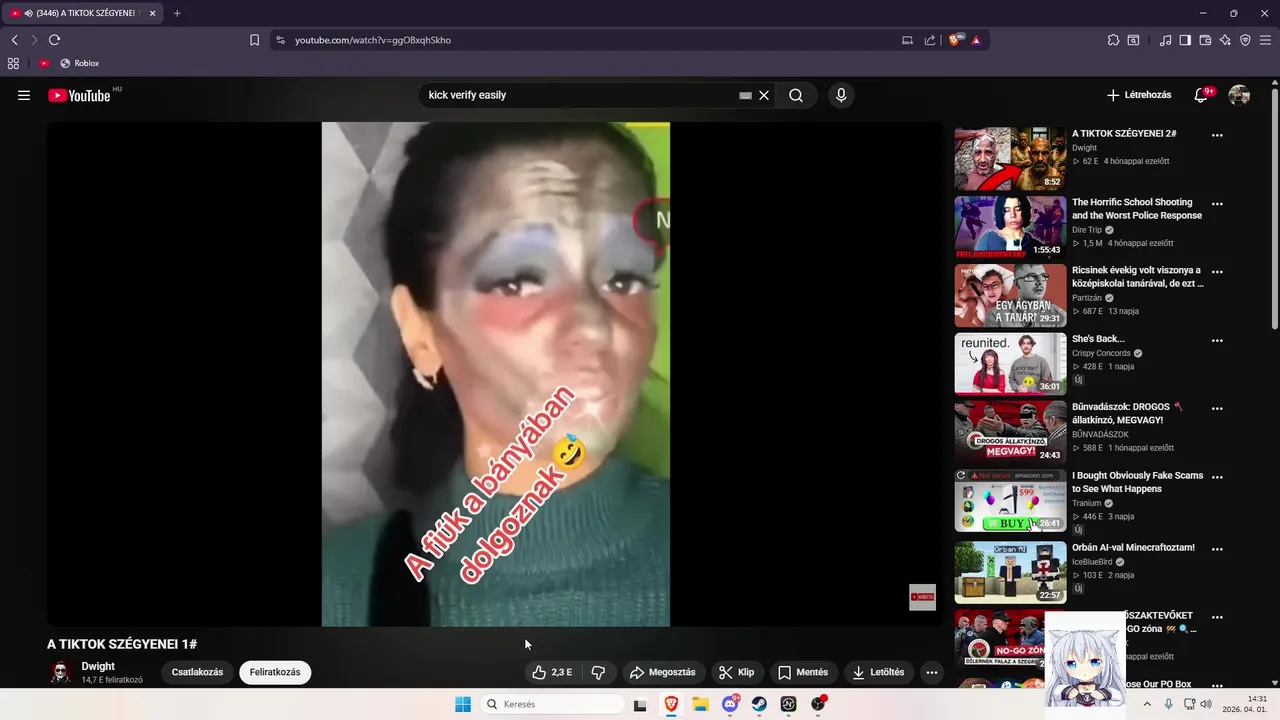Reload the page
This screenshot has height=720, width=1280.
coord(54,40)
